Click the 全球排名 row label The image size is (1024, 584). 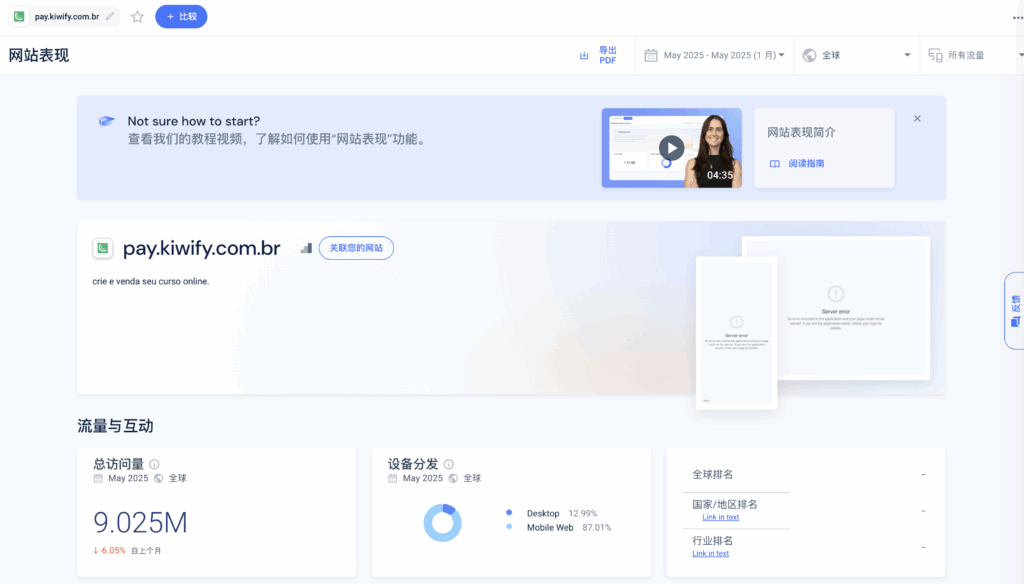(x=712, y=475)
